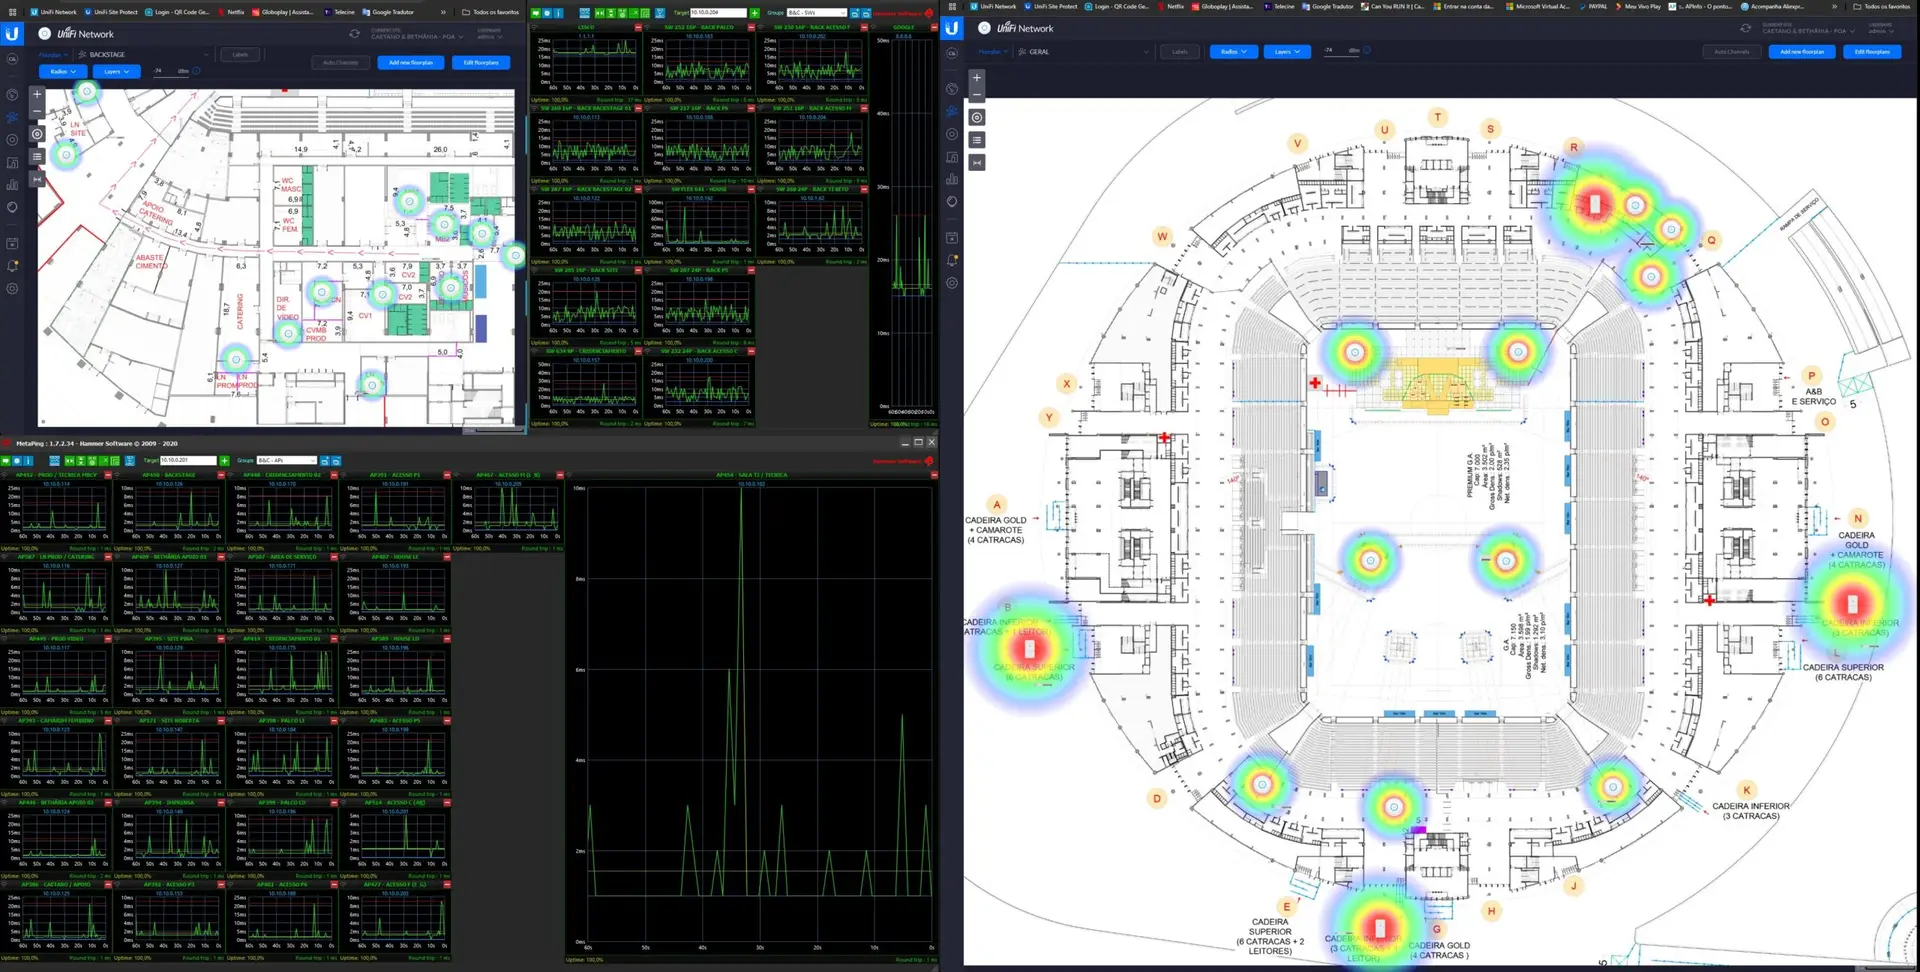This screenshot has width=1920, height=972.
Task: Click Labels button in BACKSTAGE window
Action: (240, 54)
